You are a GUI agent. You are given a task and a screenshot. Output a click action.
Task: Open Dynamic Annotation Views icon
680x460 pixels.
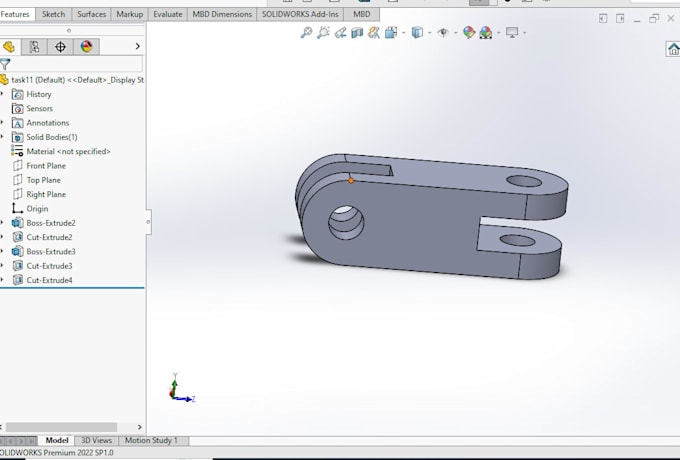click(x=374, y=33)
